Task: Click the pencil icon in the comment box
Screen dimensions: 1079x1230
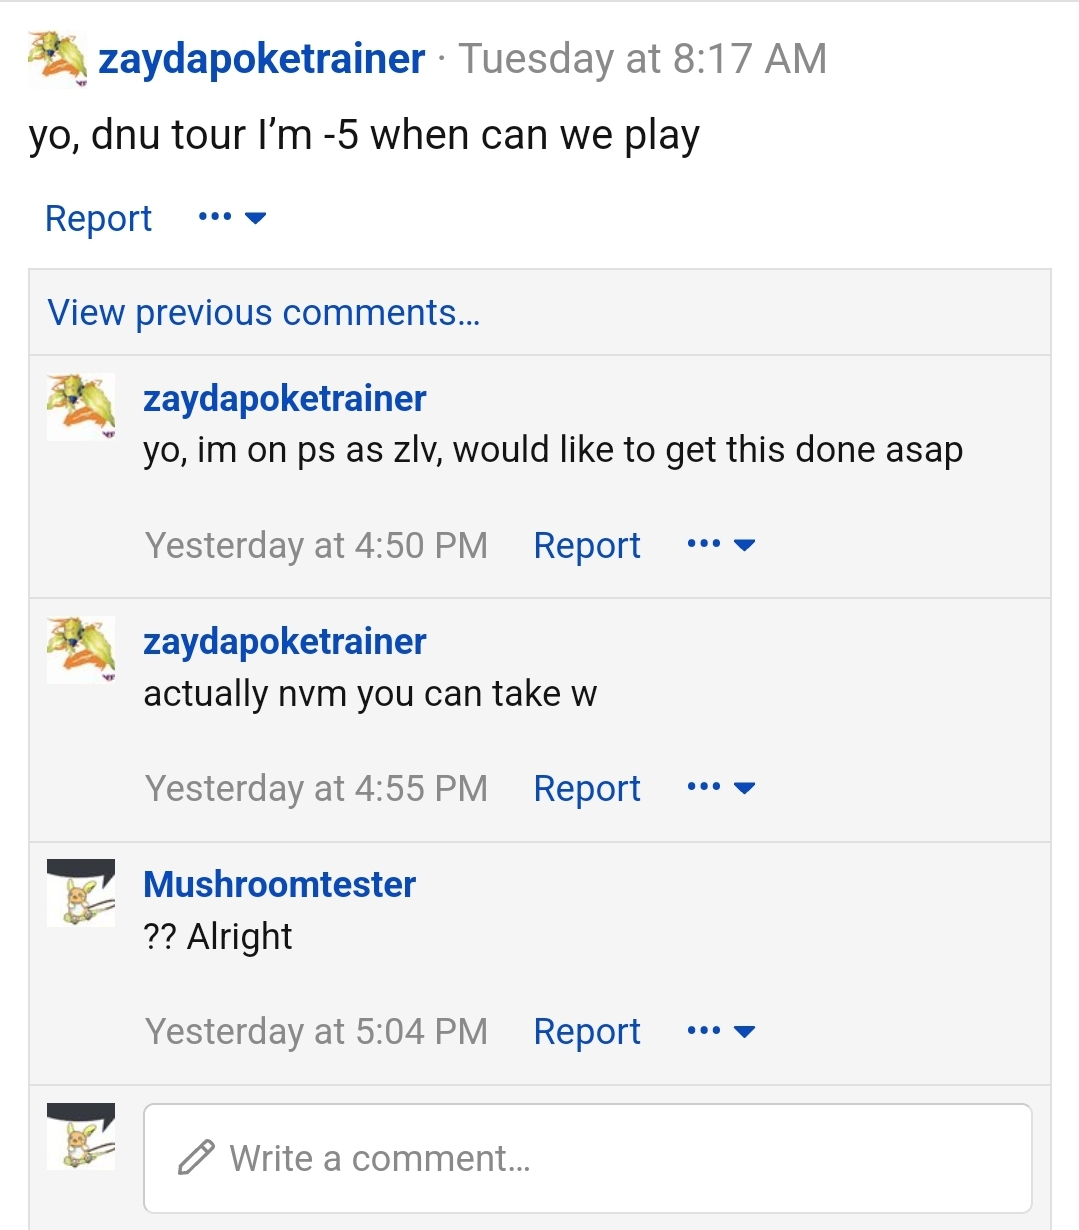Action: (x=196, y=1157)
